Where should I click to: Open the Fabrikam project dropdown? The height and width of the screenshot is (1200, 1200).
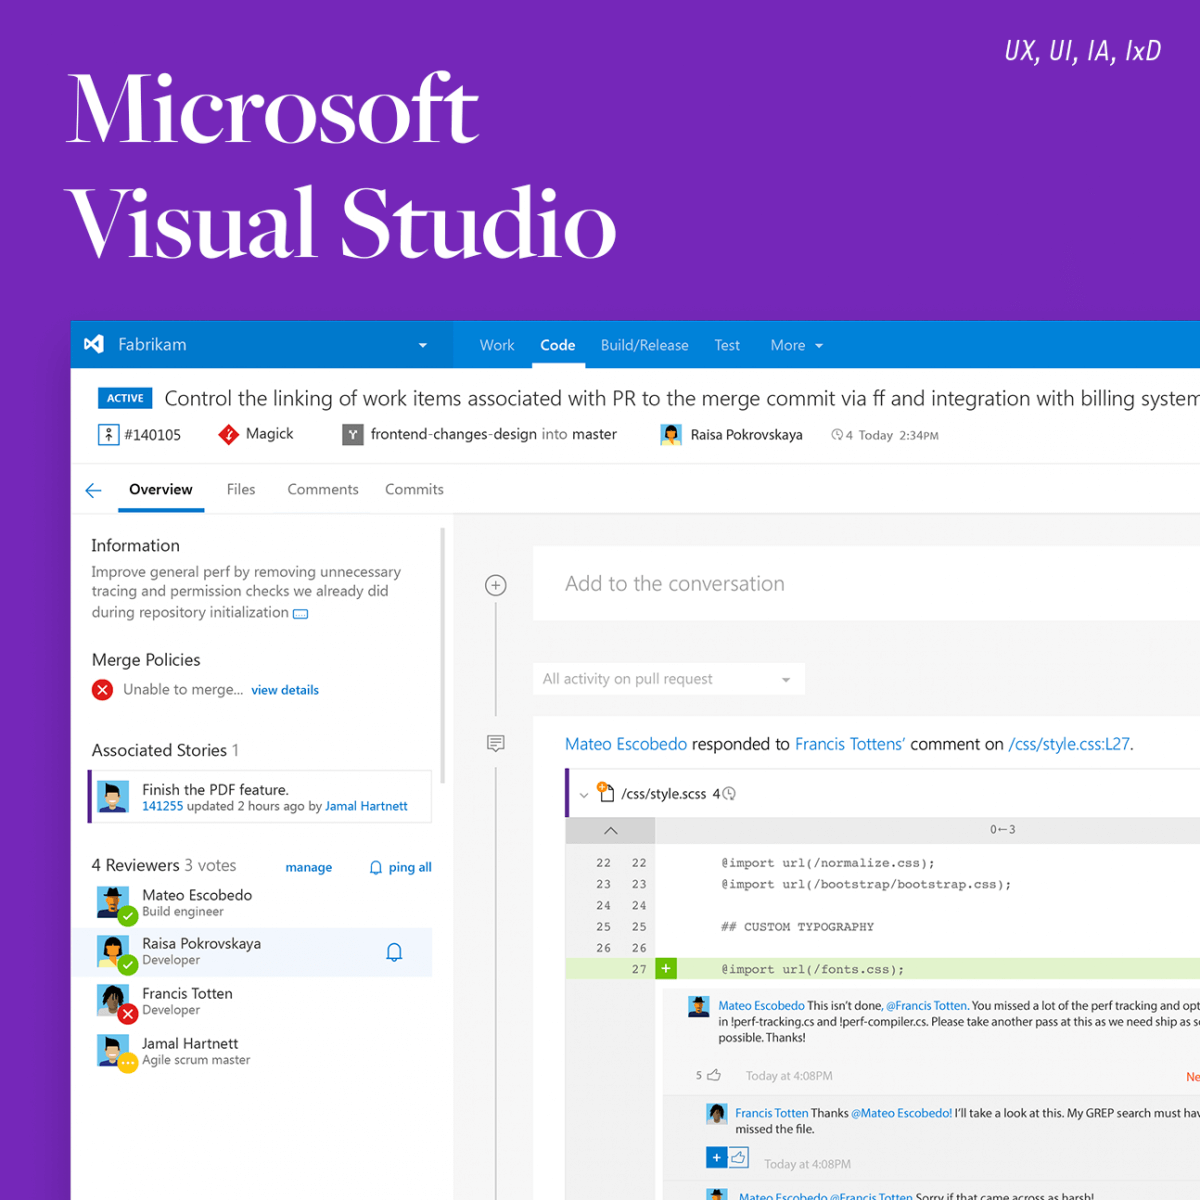coord(423,345)
